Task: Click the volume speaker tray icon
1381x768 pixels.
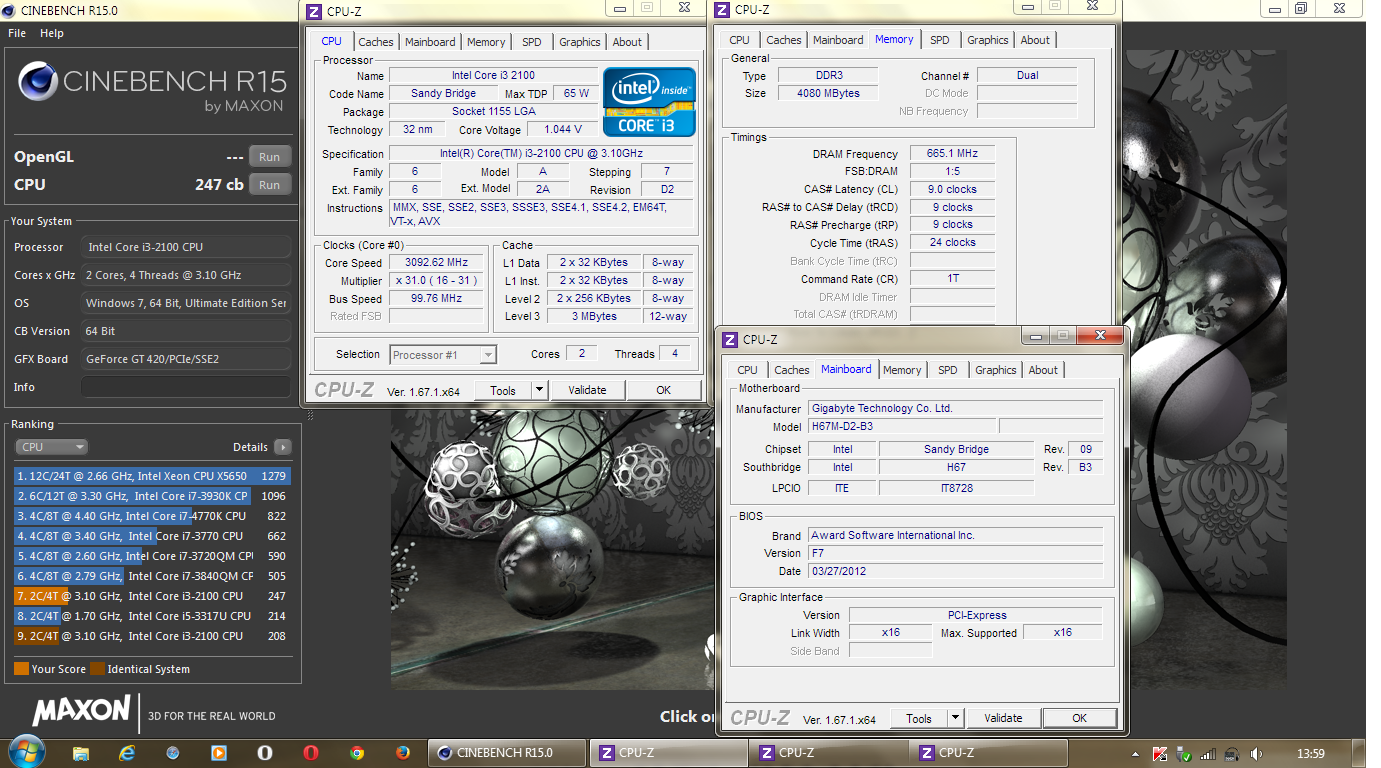Action: coord(1256,754)
